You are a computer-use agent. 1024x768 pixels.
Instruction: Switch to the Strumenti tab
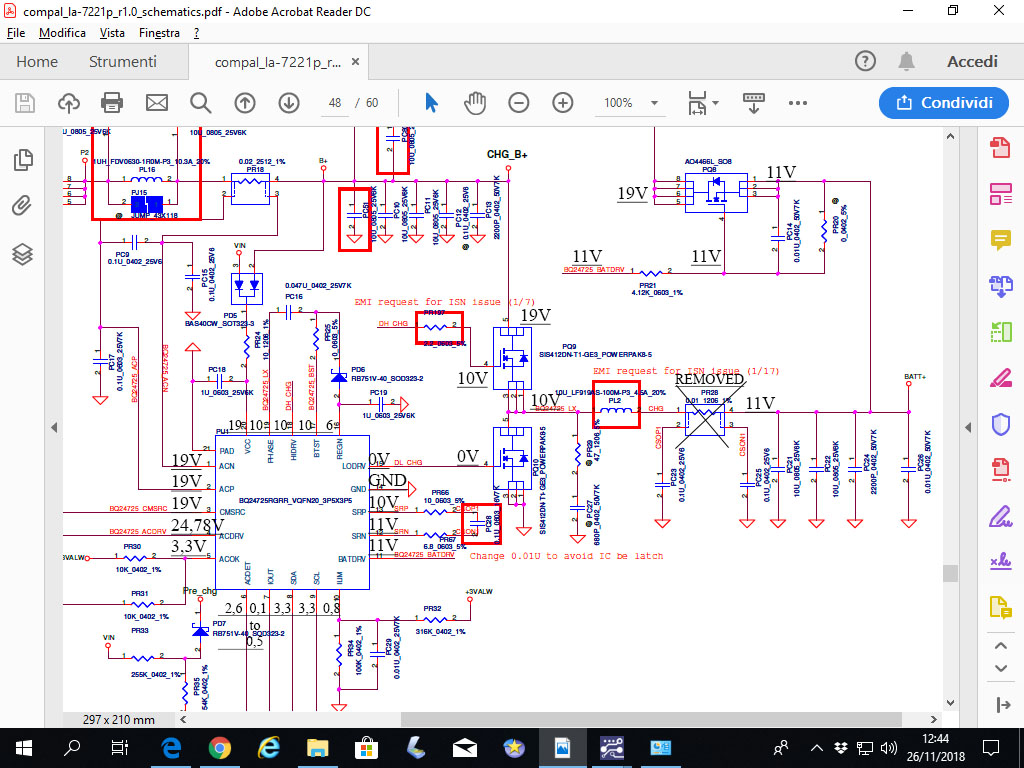(123, 62)
